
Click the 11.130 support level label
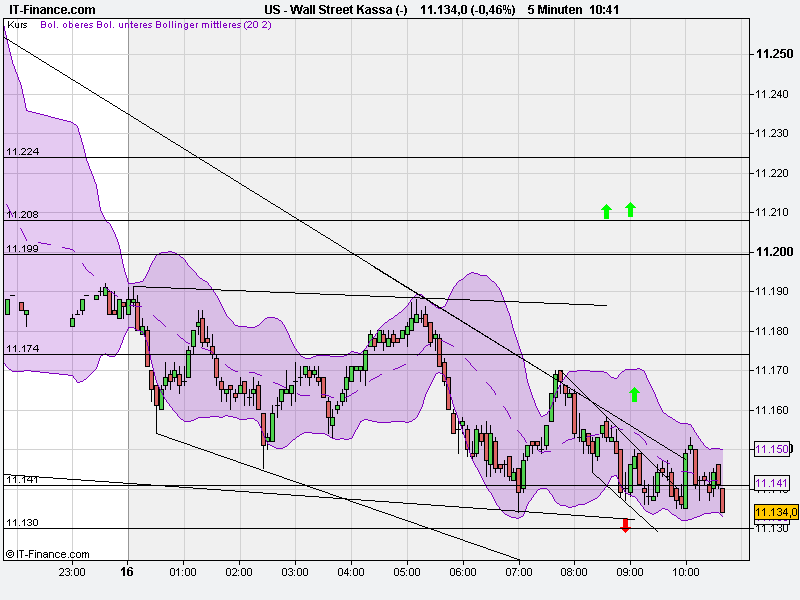22,522
